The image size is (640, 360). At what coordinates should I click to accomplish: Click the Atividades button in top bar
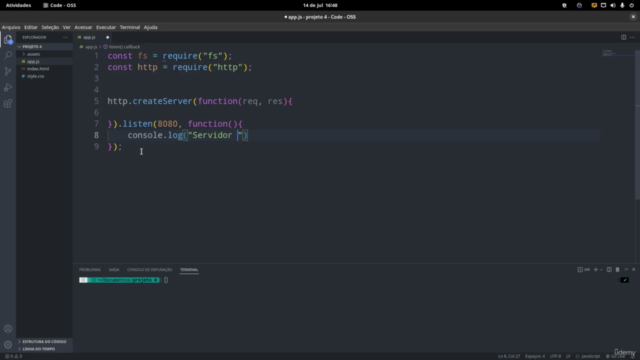click(18, 5)
